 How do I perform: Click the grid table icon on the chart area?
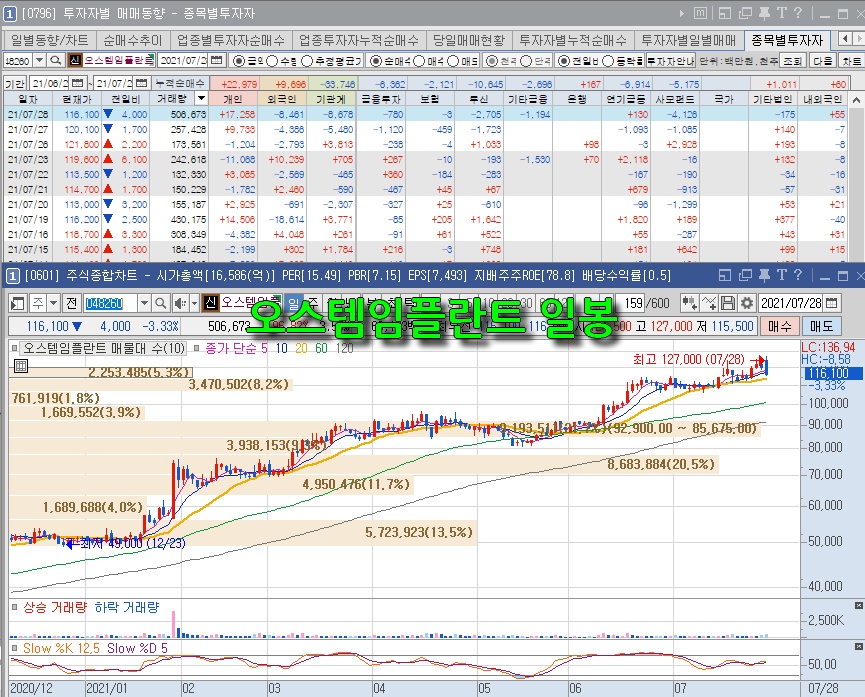pyautogui.click(x=21, y=365)
